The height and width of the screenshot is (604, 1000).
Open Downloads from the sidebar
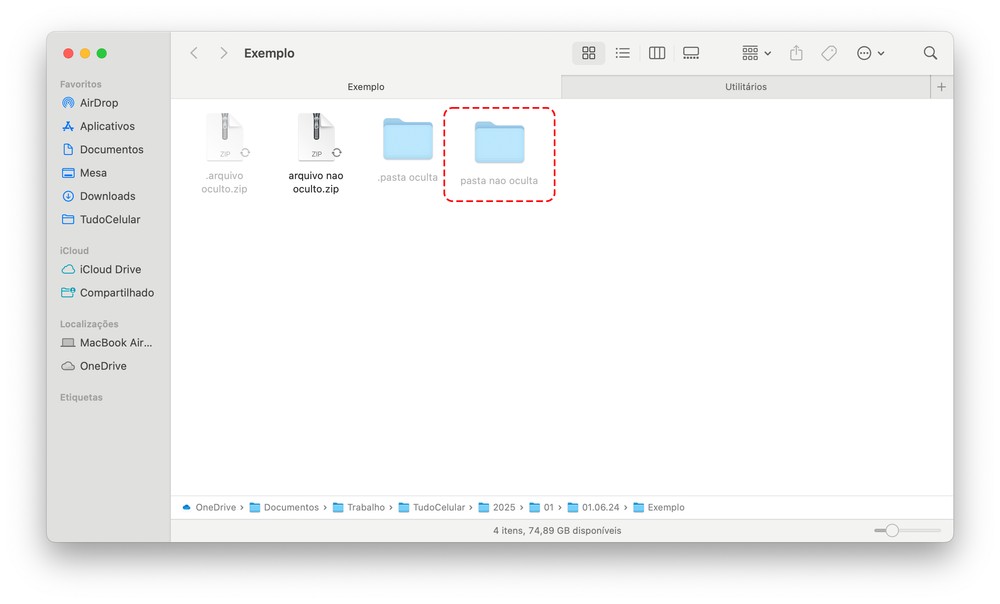point(107,196)
